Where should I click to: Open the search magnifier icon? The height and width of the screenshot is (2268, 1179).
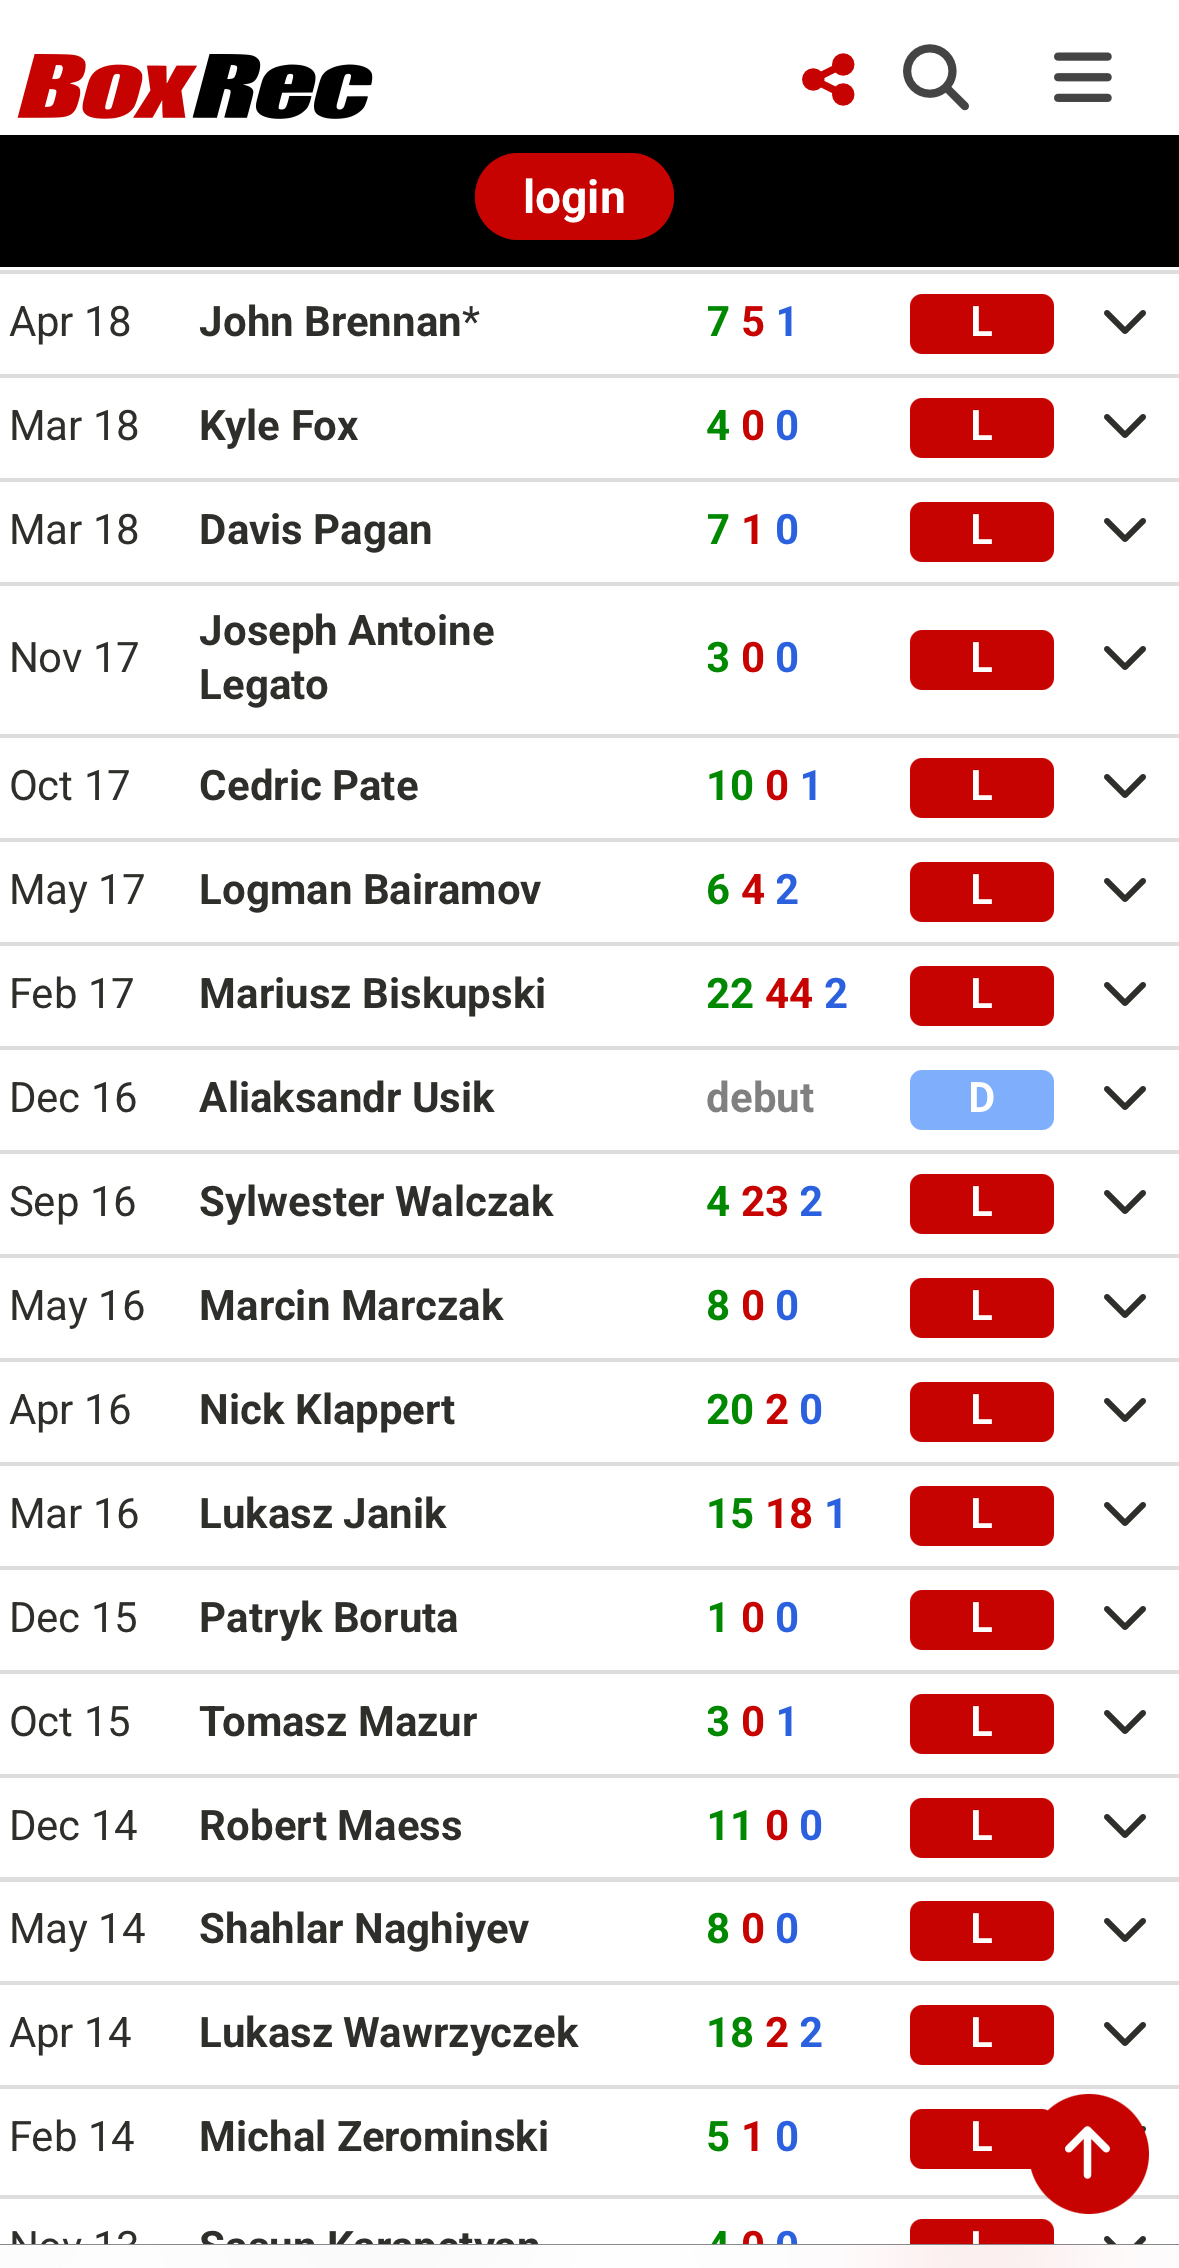point(935,77)
